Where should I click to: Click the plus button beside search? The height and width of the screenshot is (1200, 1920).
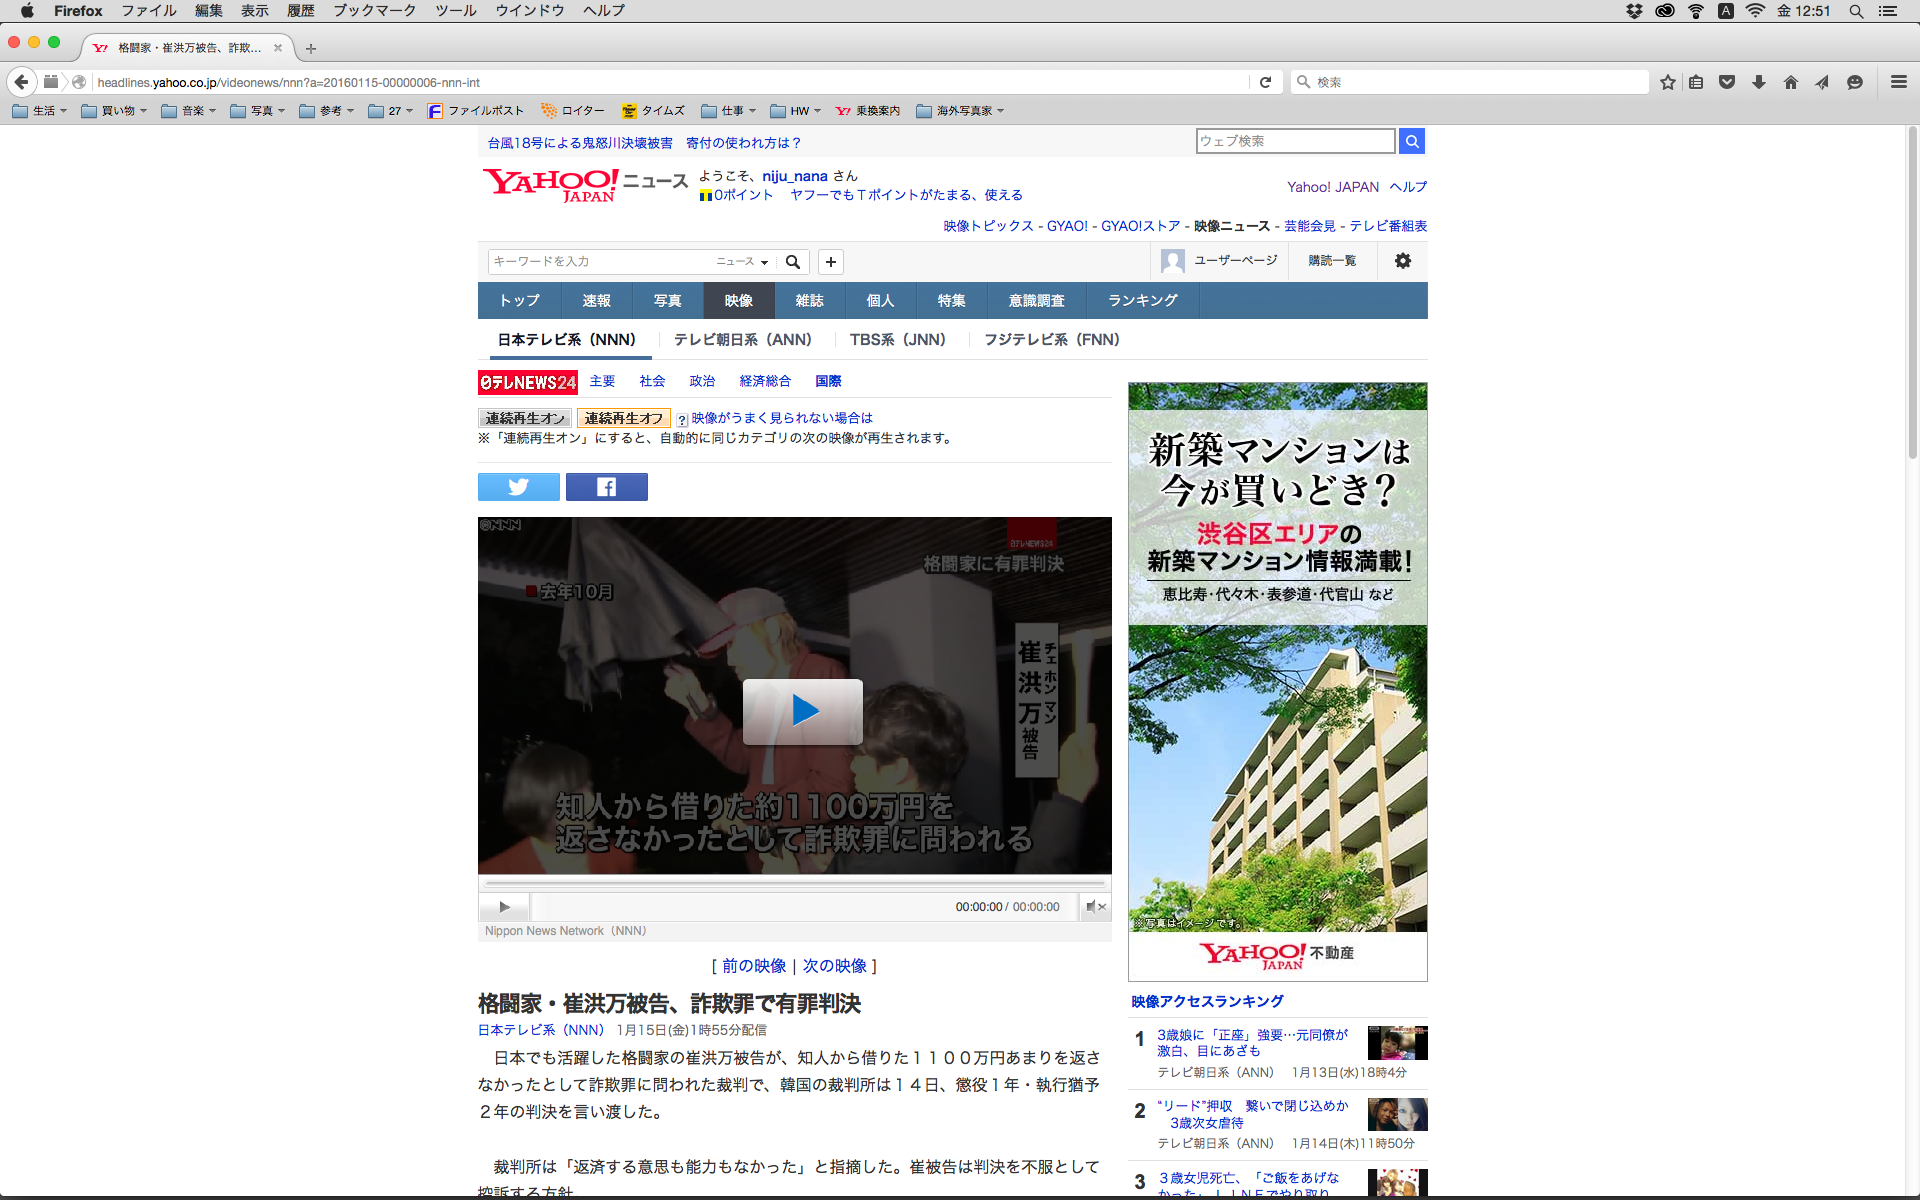coord(830,262)
